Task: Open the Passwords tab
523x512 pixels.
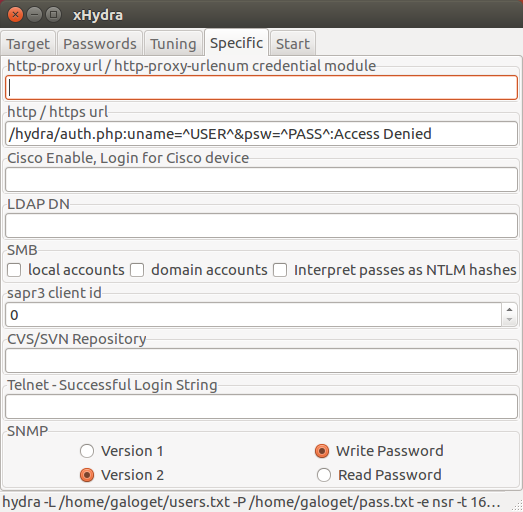Action: pos(100,43)
